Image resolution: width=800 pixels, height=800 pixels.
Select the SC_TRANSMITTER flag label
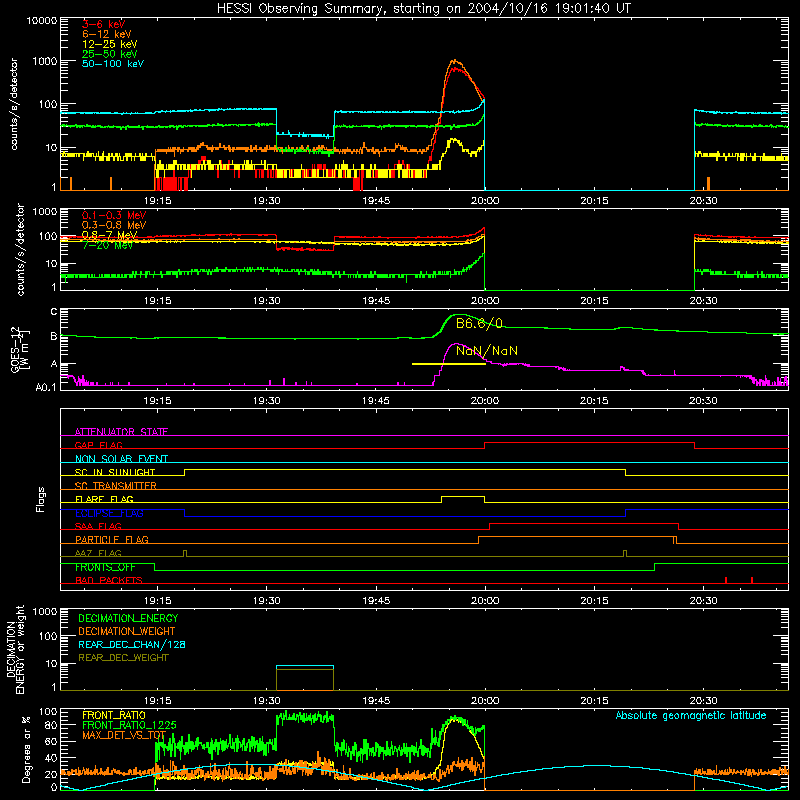click(x=116, y=485)
